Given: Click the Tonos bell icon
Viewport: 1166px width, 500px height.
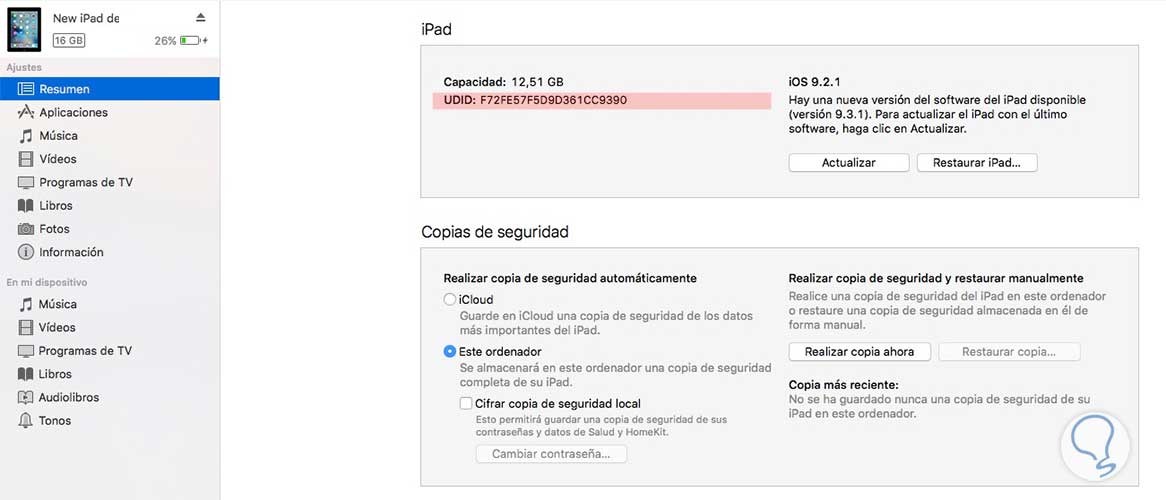Looking at the screenshot, I should coord(26,421).
